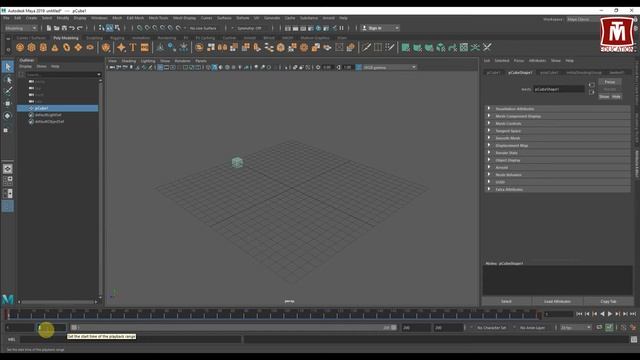Click the Load Attributes button
The image size is (640, 360).
[x=558, y=301]
